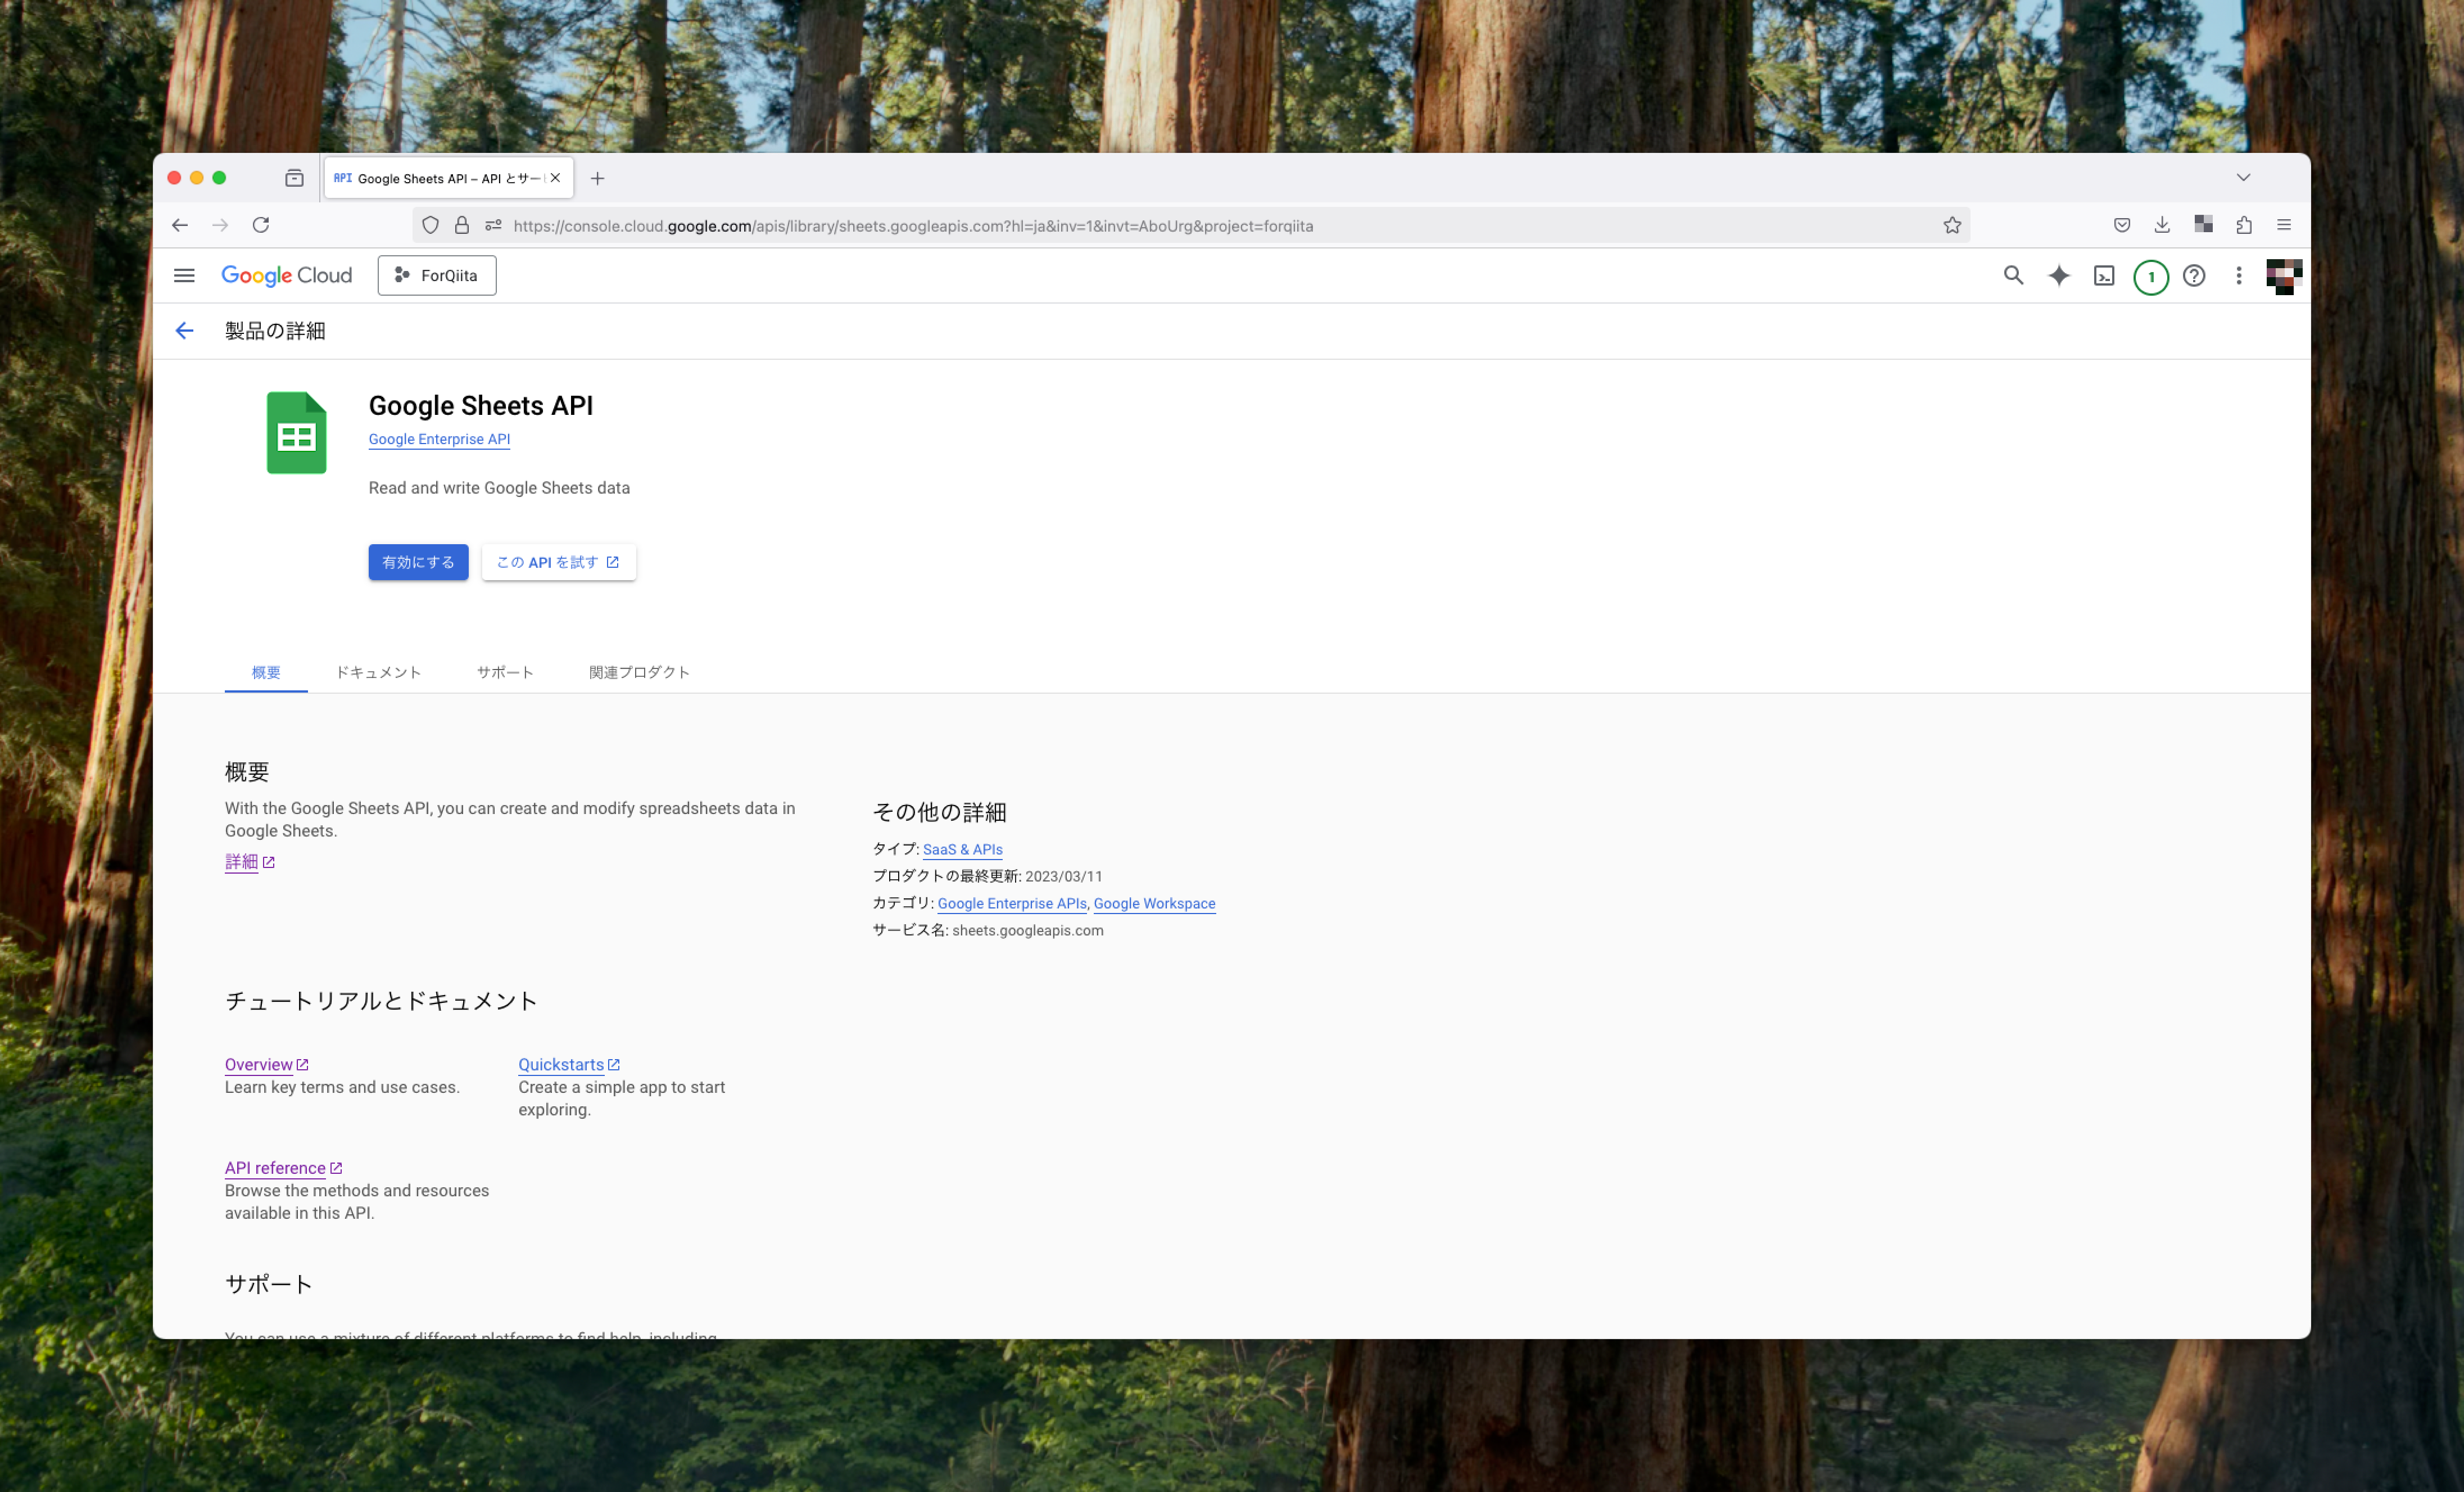Open the three-dot settings menu in console header

tap(2239, 275)
